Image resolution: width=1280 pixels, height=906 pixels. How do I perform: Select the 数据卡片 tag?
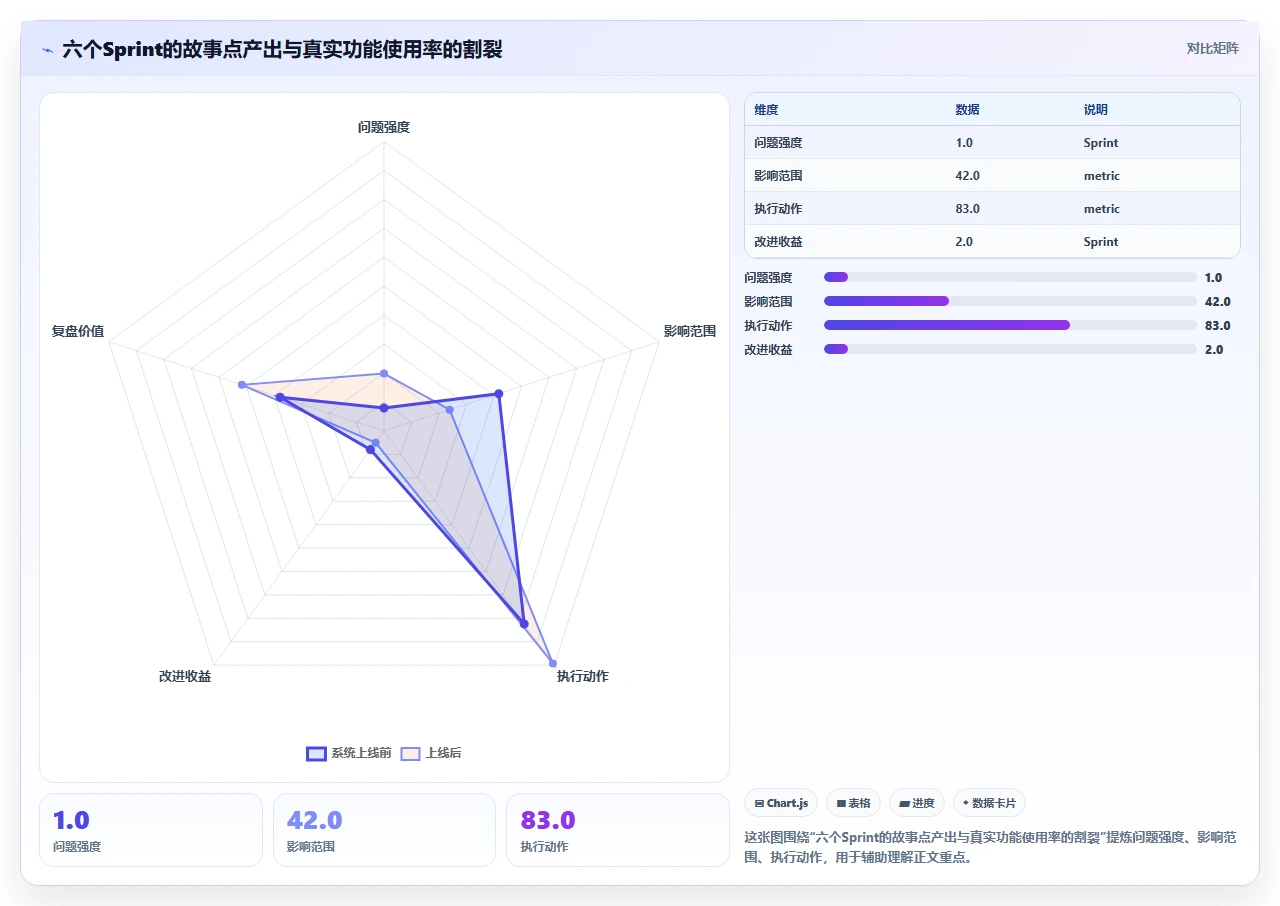(989, 803)
